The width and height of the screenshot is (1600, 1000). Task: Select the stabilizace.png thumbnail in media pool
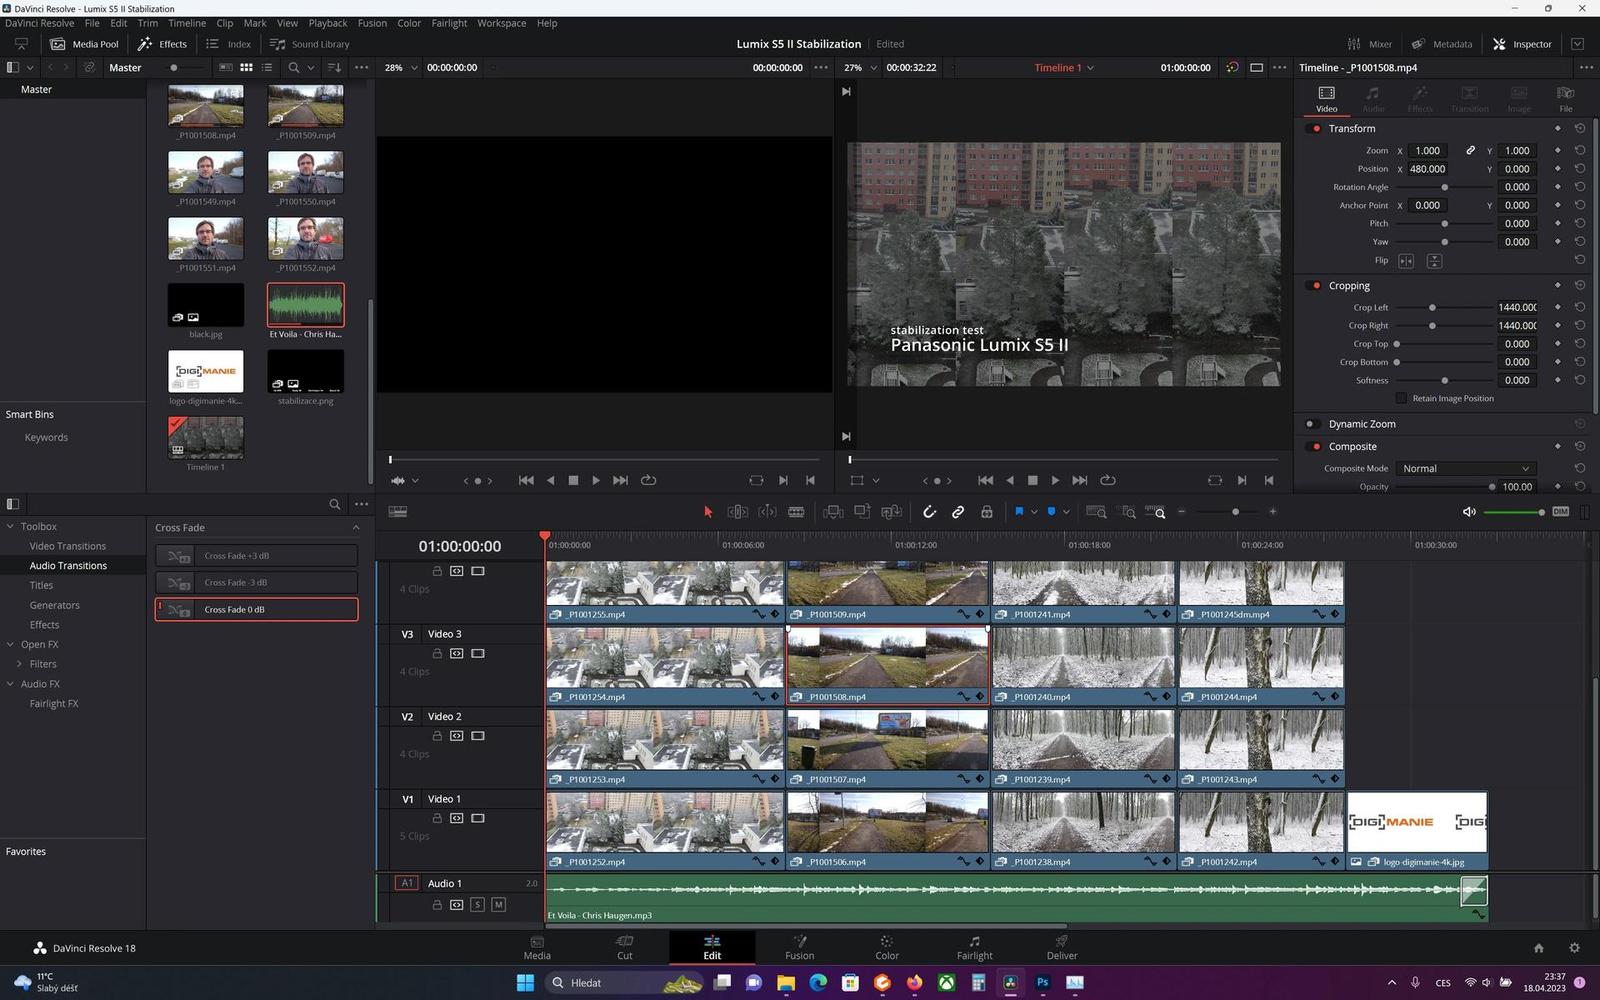click(305, 371)
